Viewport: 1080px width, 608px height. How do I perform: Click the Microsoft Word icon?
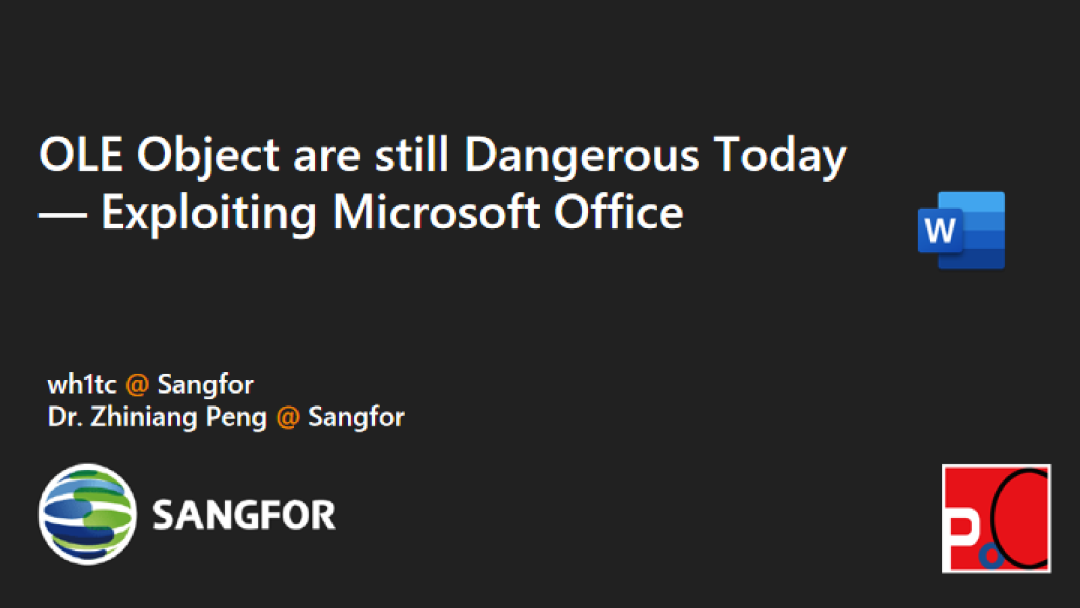tap(961, 231)
